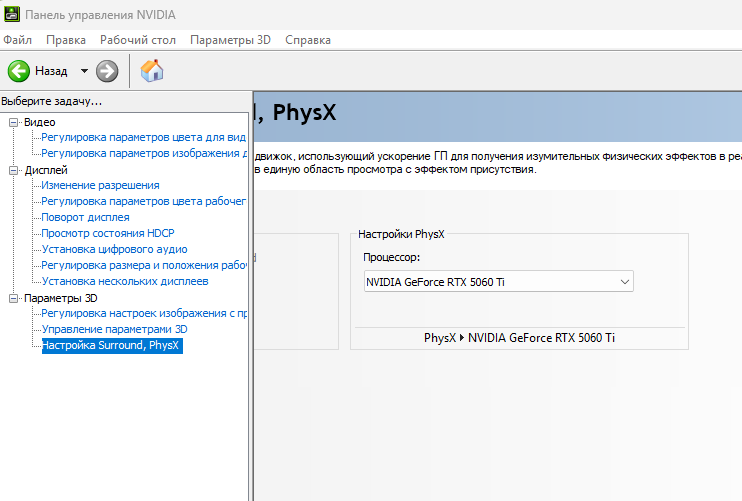Click the Настройки PhysX group label
742x501 pixels.
401,234
